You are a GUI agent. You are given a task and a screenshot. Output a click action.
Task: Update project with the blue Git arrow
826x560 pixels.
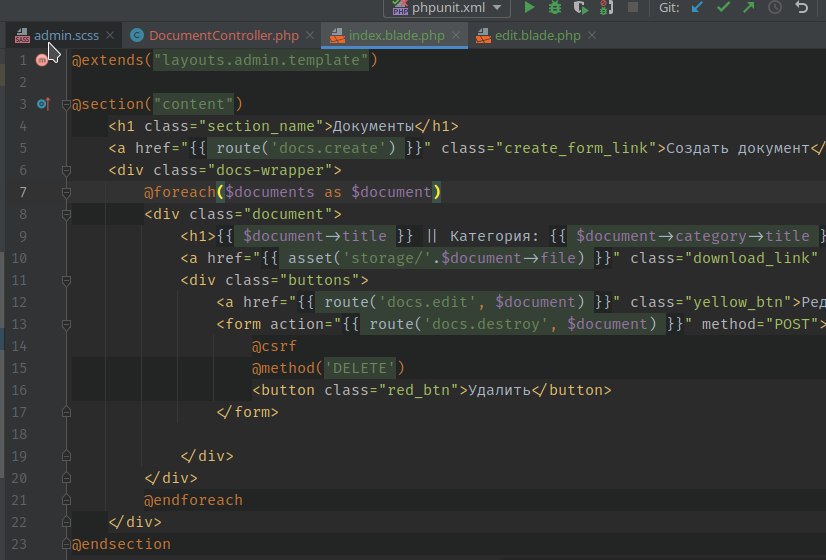click(x=699, y=8)
